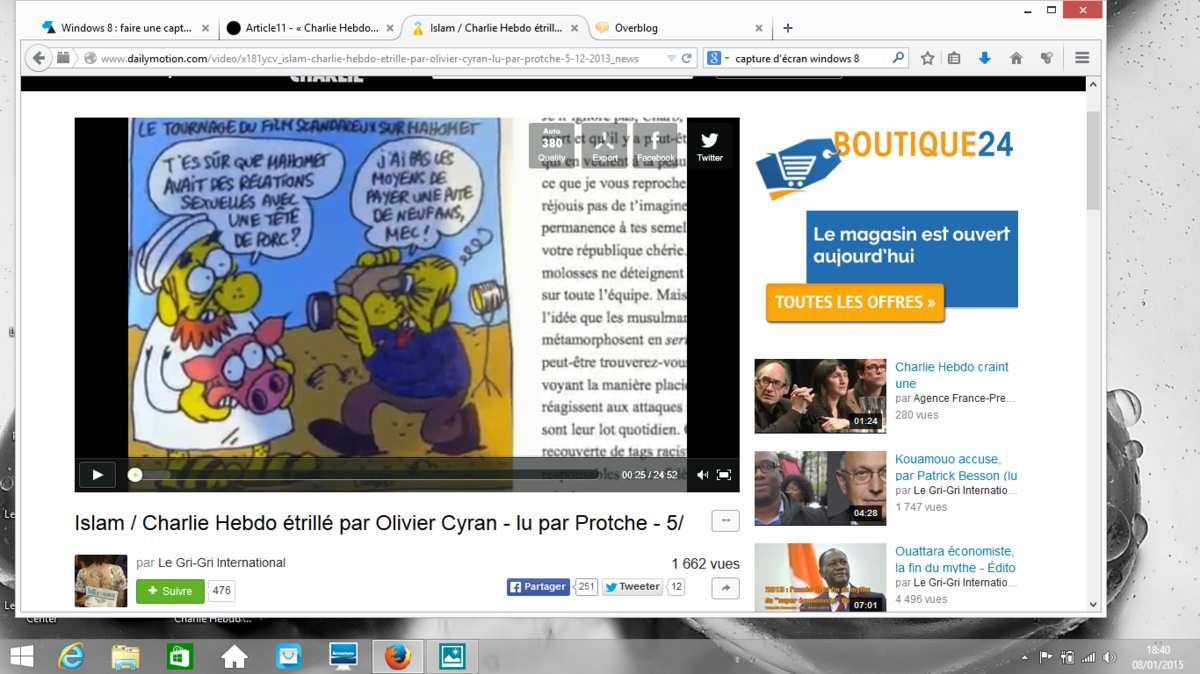Open the Windows Store taskbar icon

180,656
